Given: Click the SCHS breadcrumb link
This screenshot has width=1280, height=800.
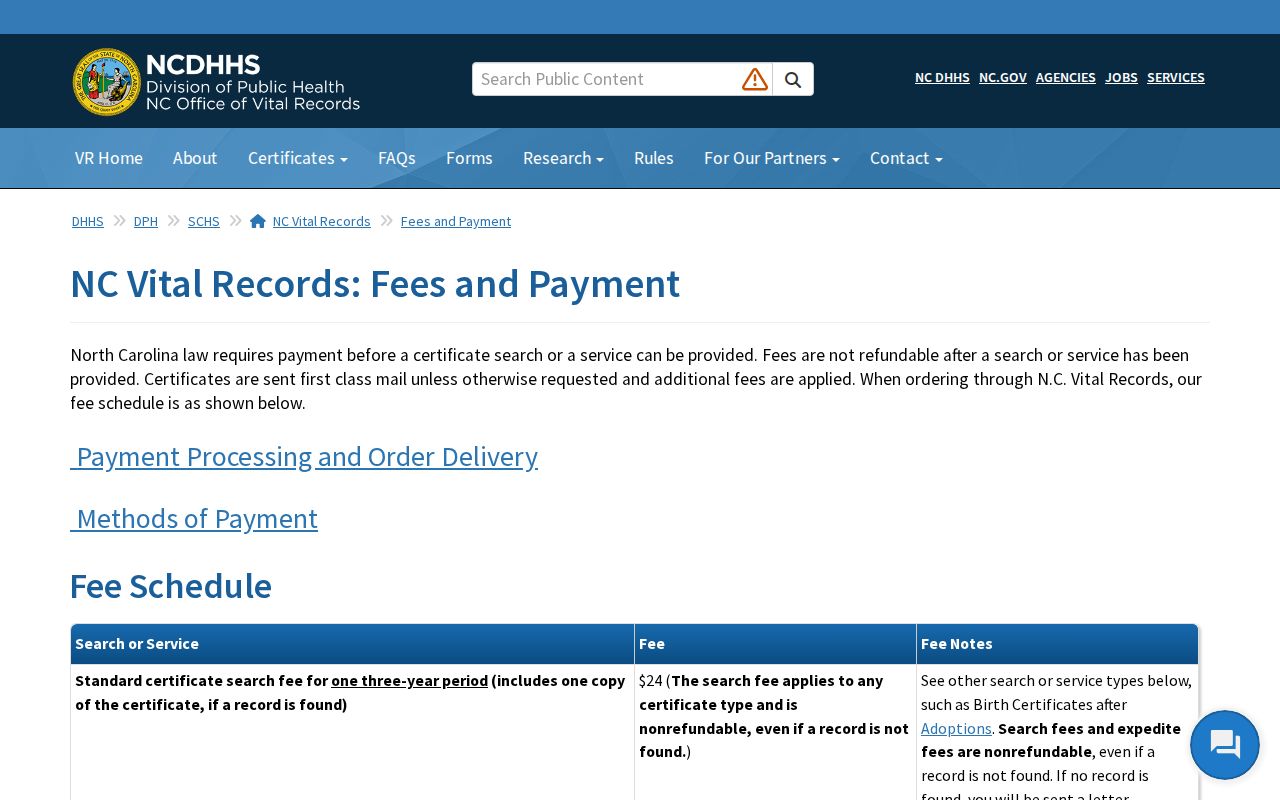Looking at the screenshot, I should [204, 221].
